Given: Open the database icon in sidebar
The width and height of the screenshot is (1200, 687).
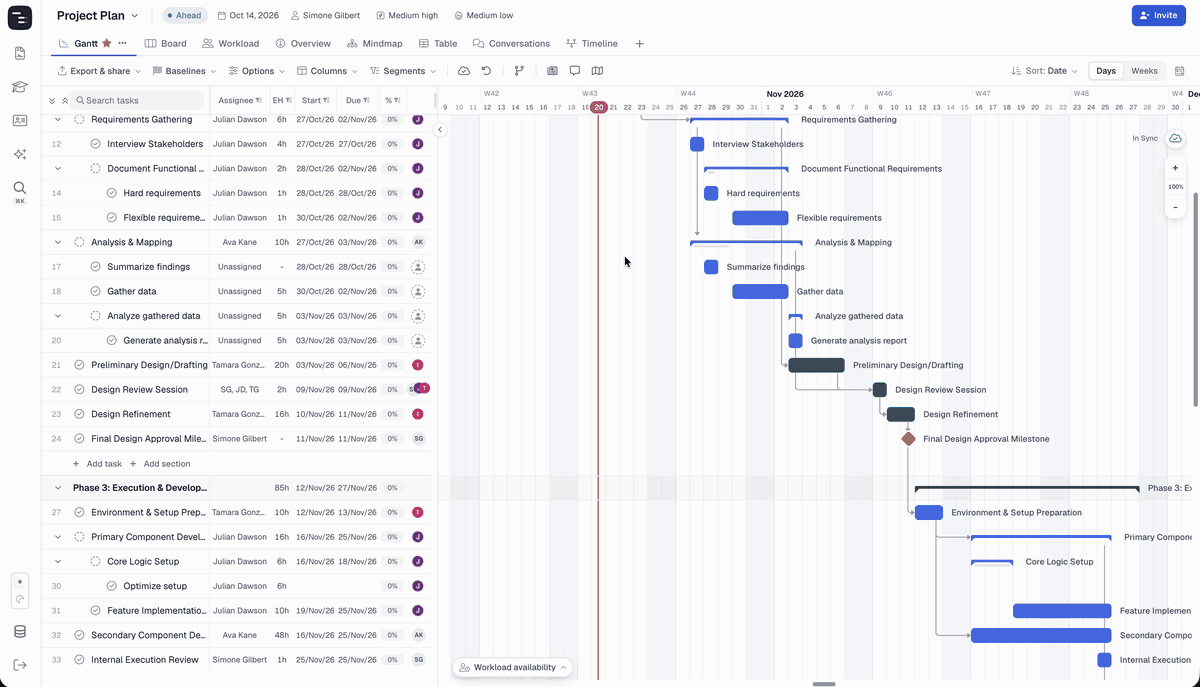Looking at the screenshot, I should click(20, 632).
